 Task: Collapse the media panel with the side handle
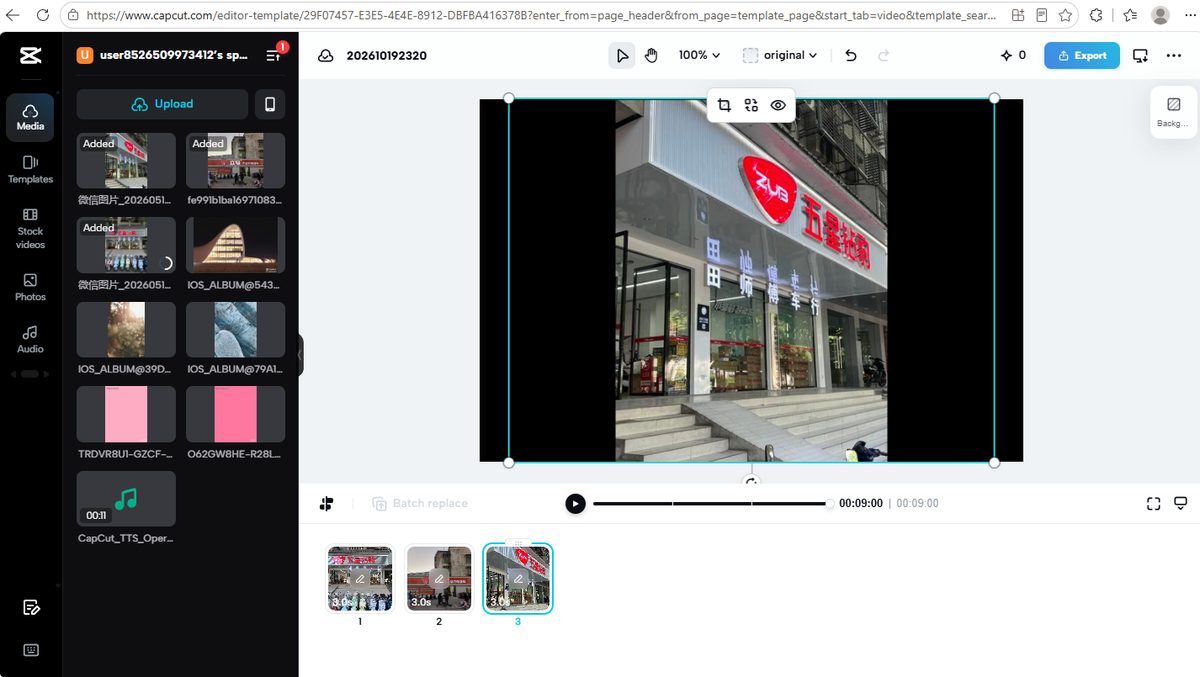300,355
